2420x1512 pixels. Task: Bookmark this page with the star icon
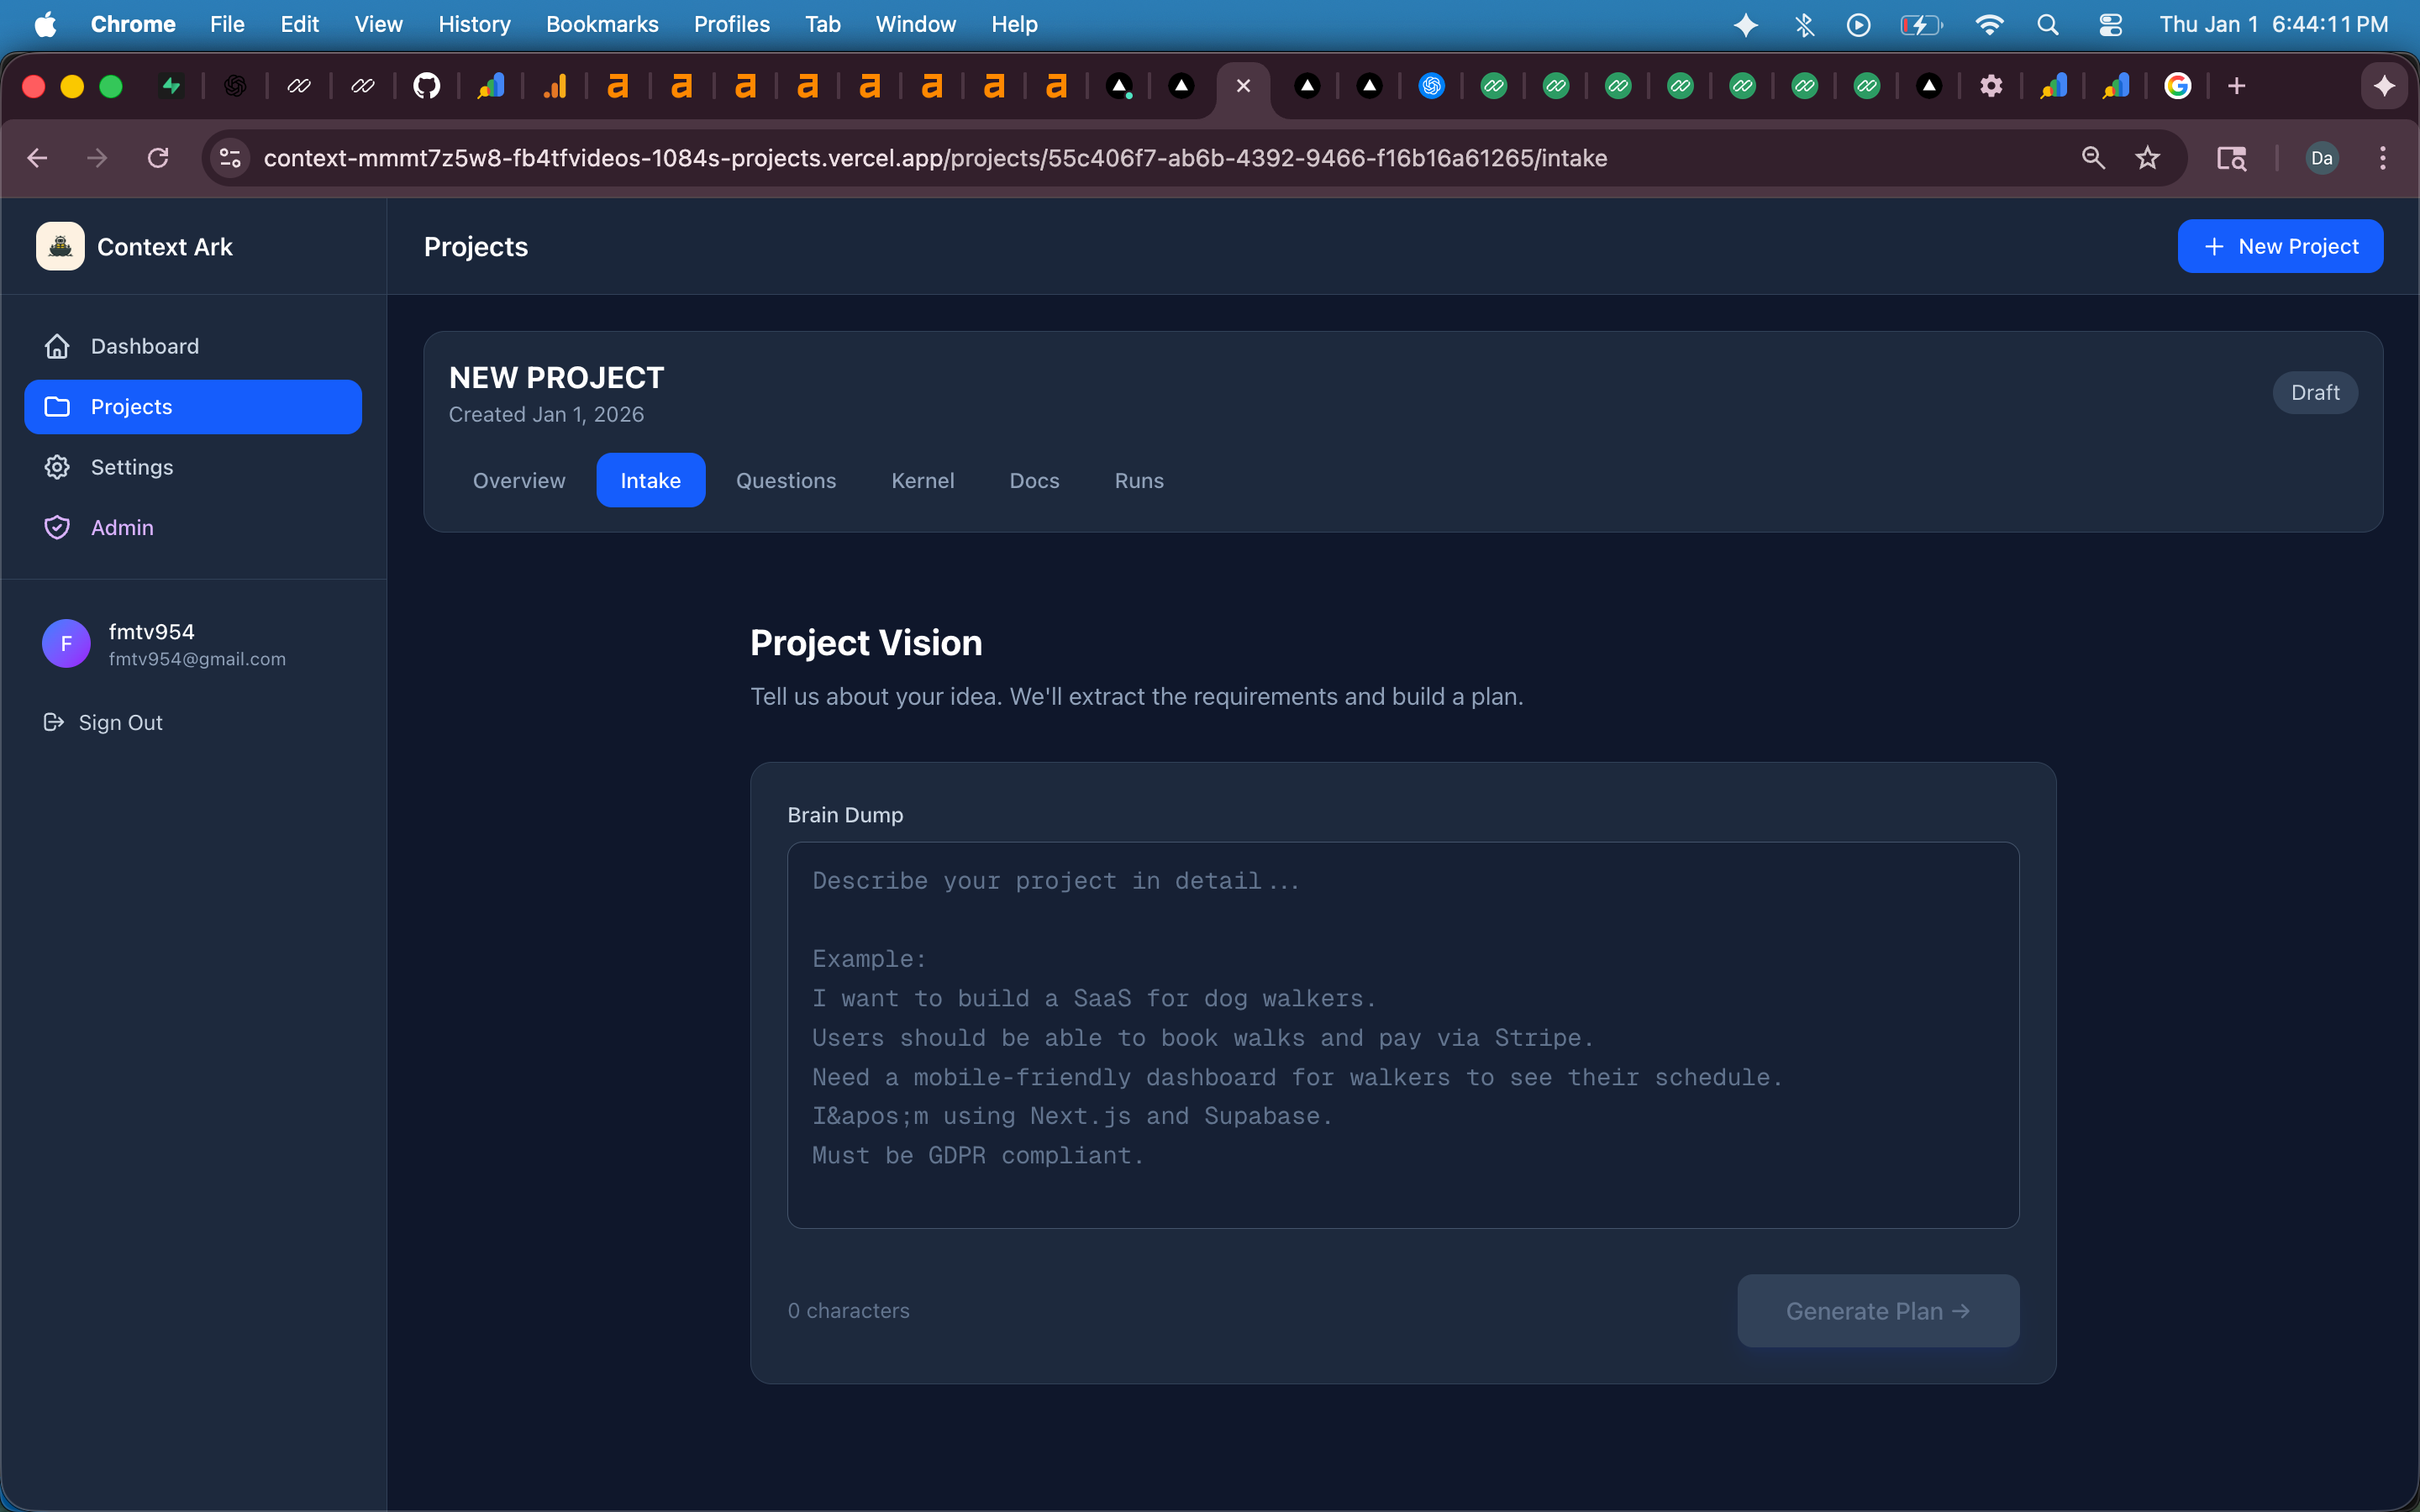click(x=2147, y=158)
